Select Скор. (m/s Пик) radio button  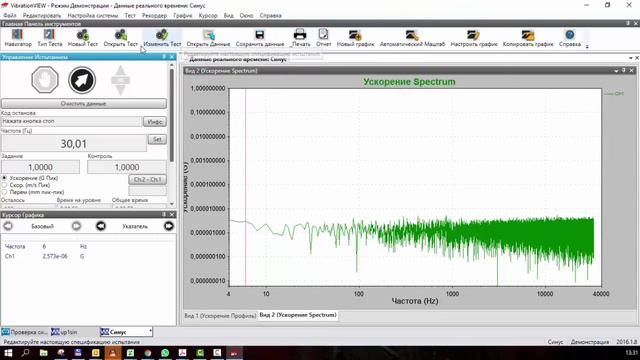pyautogui.click(x=4, y=185)
